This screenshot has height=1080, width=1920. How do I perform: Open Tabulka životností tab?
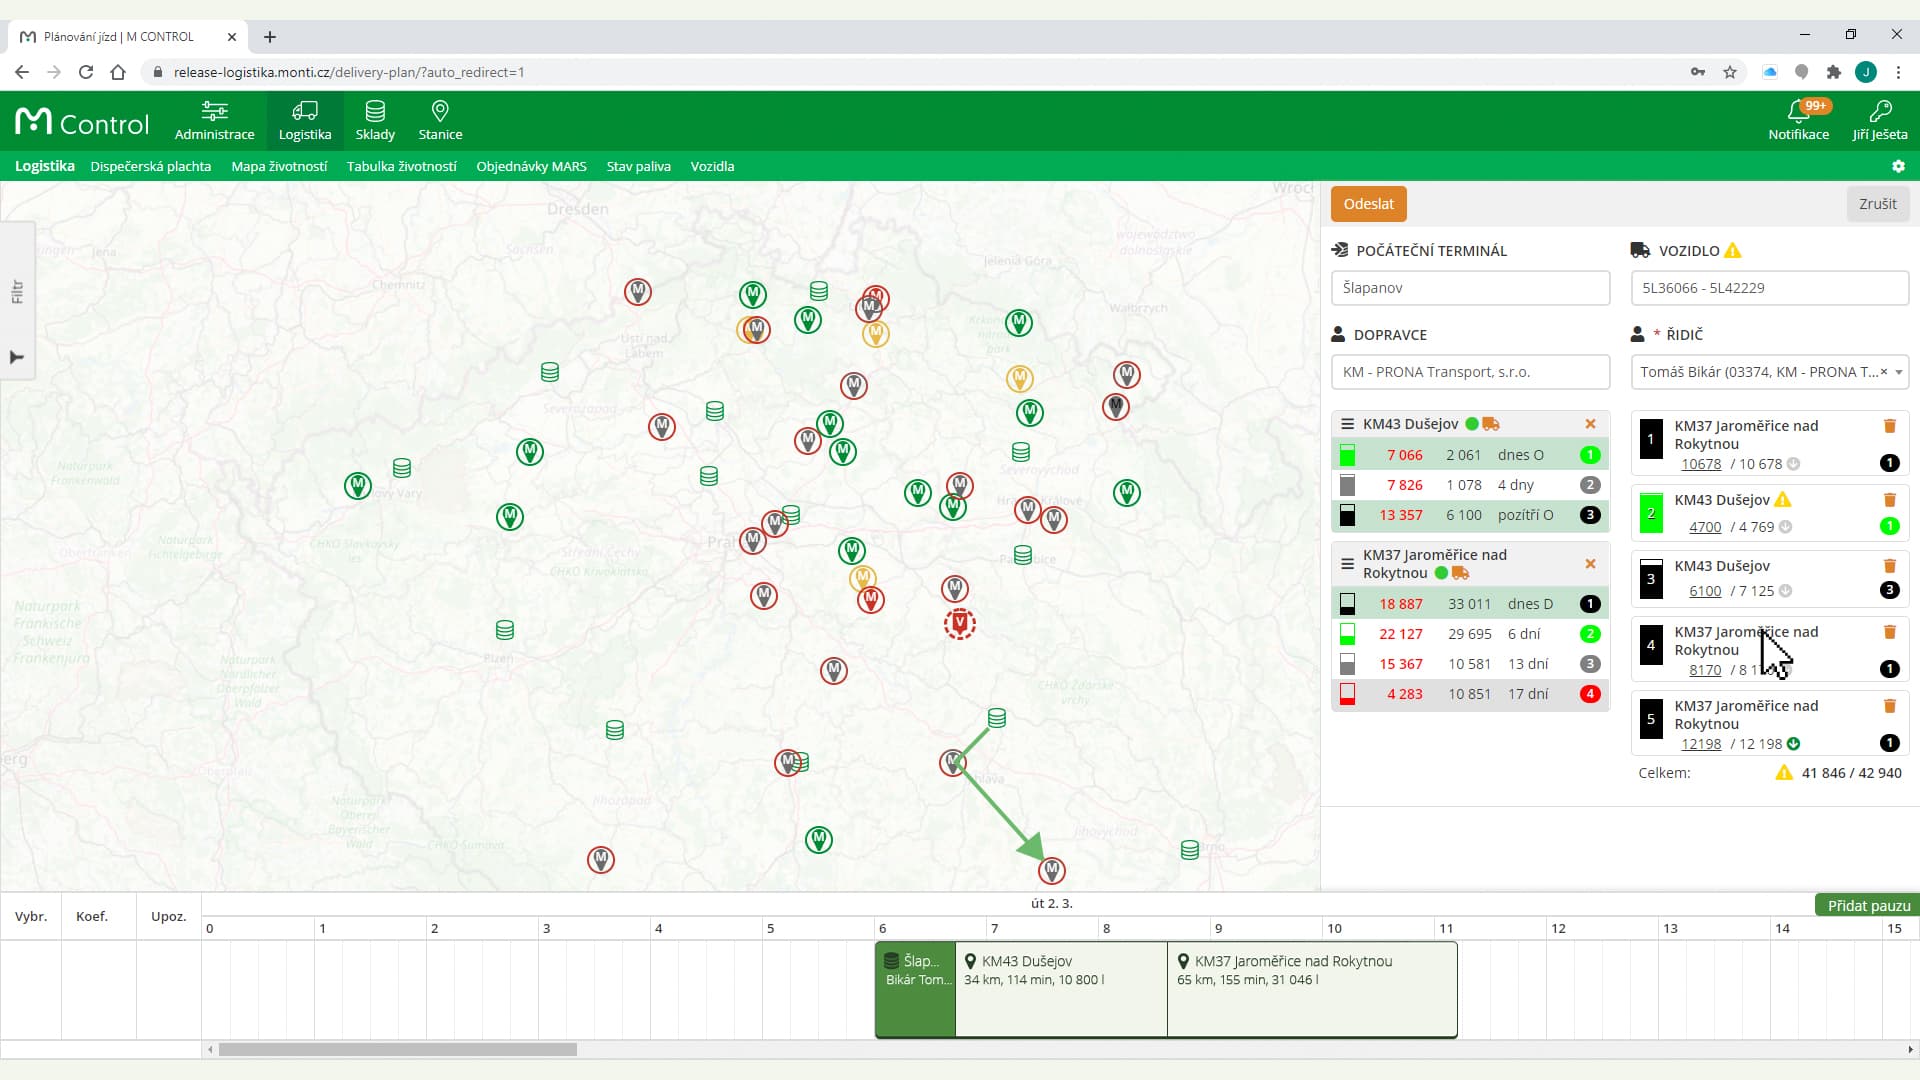click(401, 166)
